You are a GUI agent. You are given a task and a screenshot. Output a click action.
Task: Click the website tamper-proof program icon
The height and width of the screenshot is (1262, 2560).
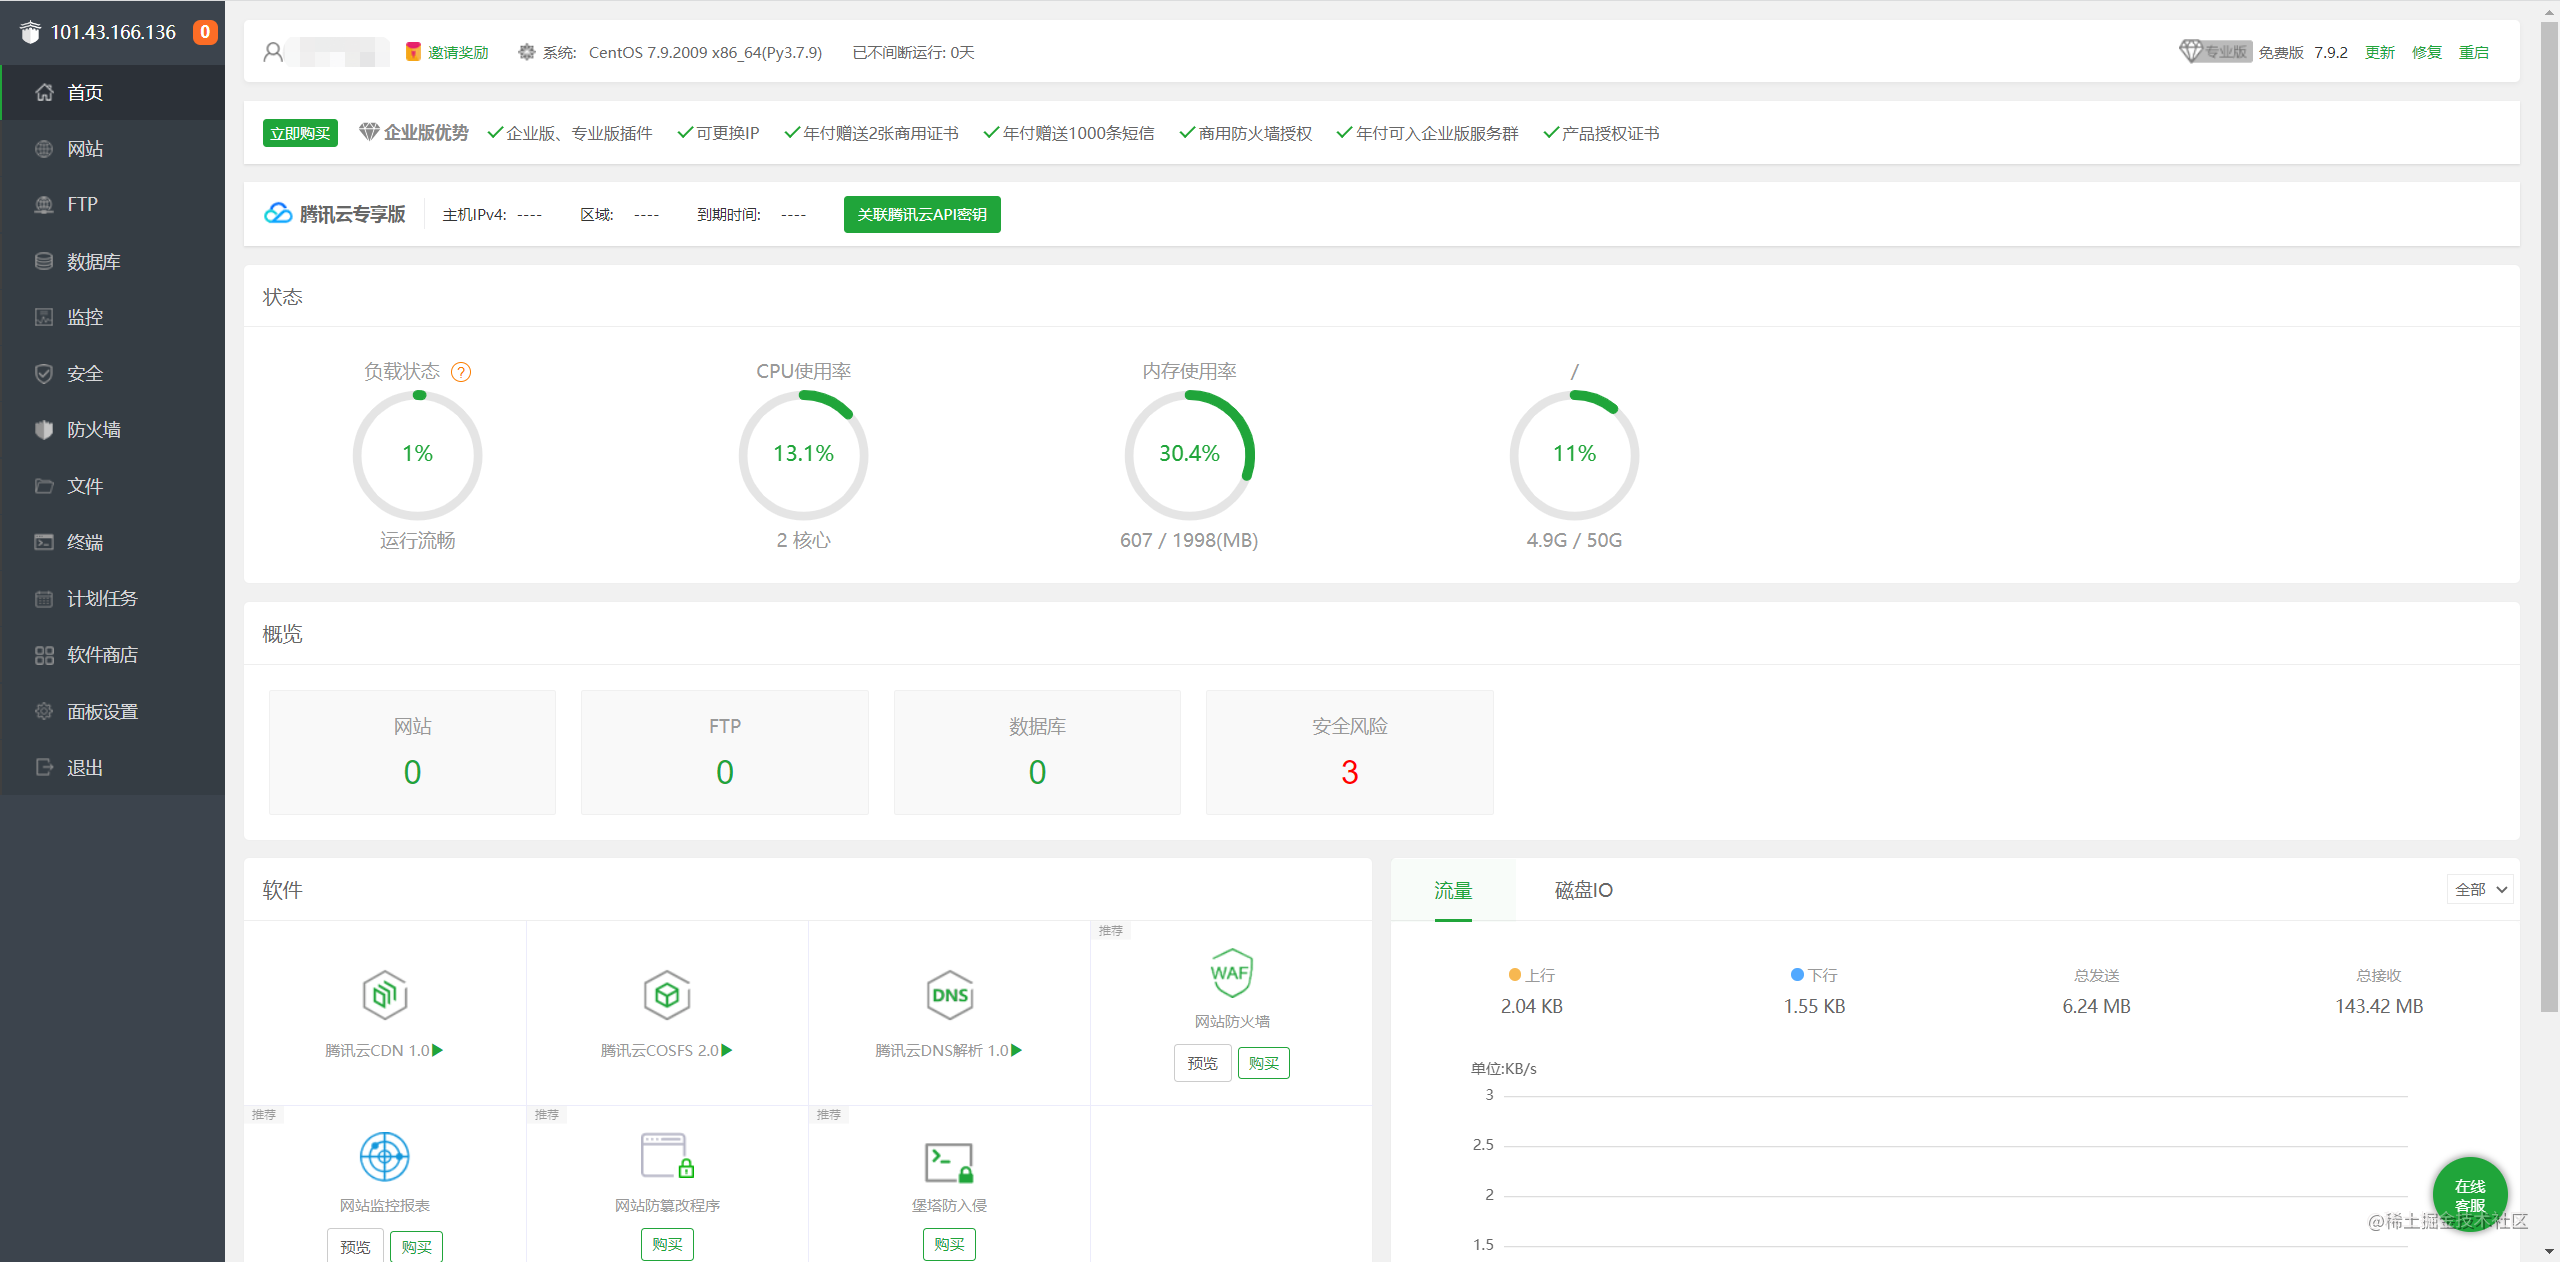(667, 1156)
